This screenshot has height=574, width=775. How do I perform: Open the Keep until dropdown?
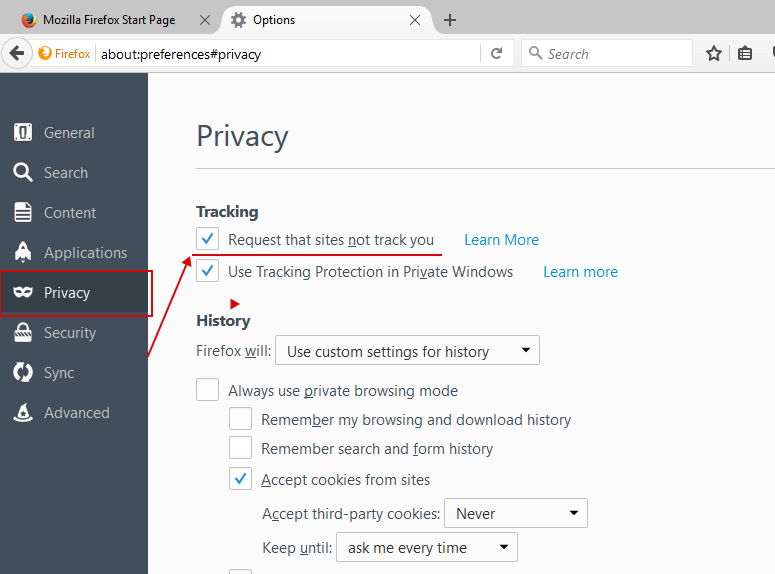tap(426, 548)
